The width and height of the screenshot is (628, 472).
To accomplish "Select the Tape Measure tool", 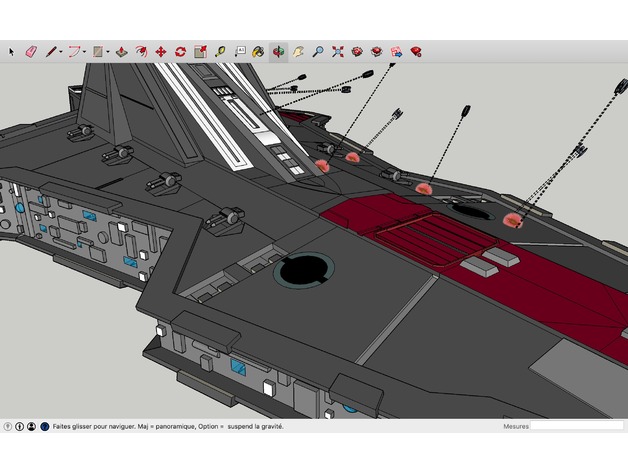I will click(219, 51).
